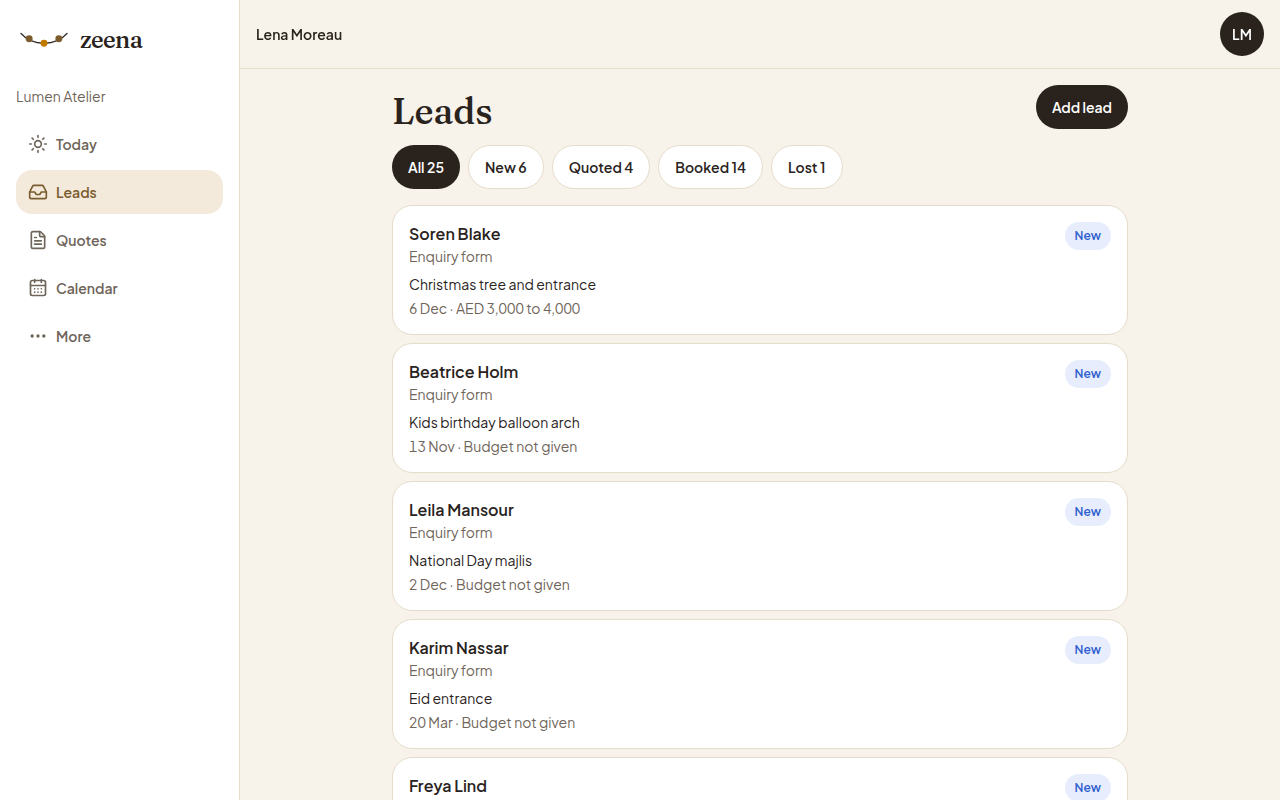The image size is (1280, 800).
Task: Click "Eid entrance" text
Action: coord(450,699)
